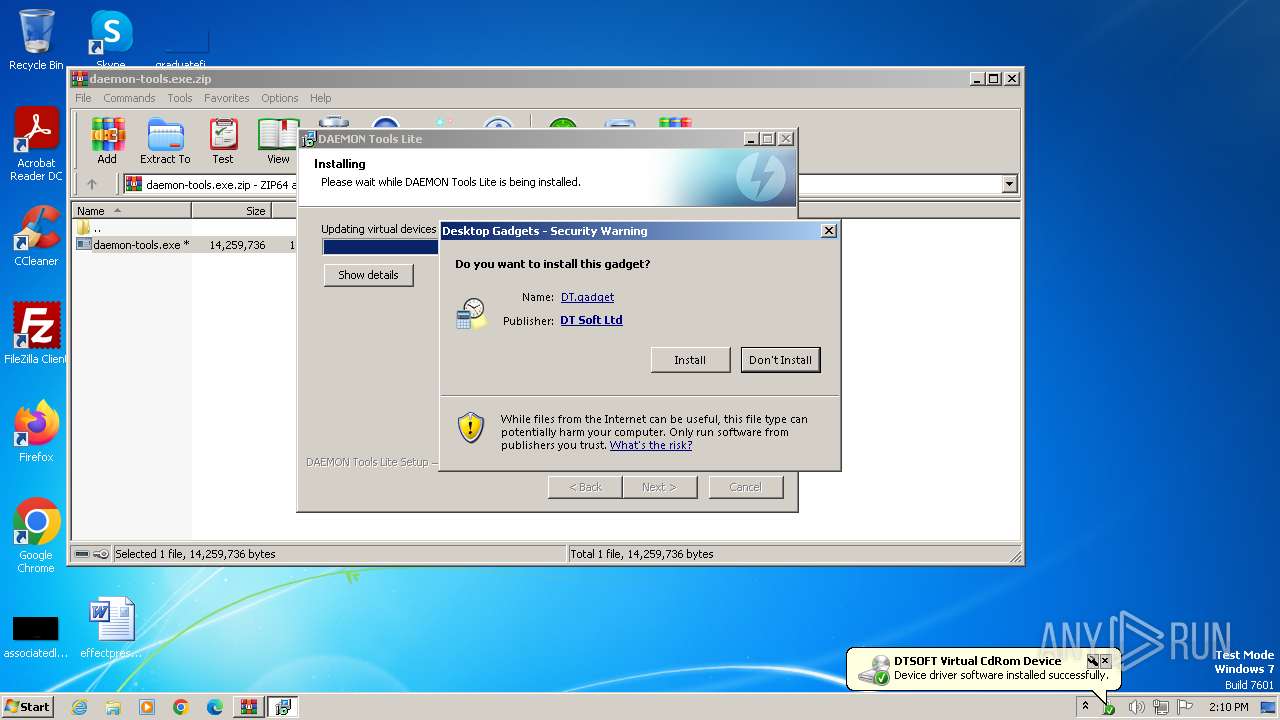
Task: Open Microsoft Edge from the taskbar
Action: (x=215, y=707)
